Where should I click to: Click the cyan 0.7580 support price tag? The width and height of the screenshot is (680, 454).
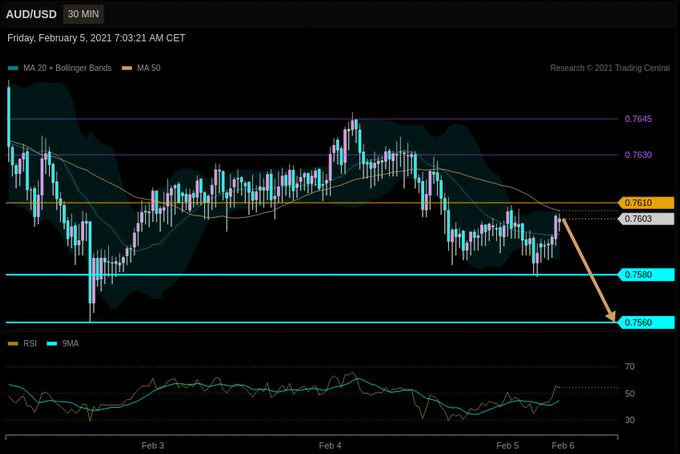click(646, 274)
